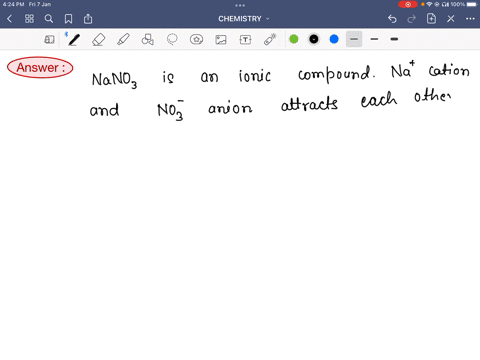Open the Elements sticker tool
The image size is (480, 360).
click(x=196, y=39)
